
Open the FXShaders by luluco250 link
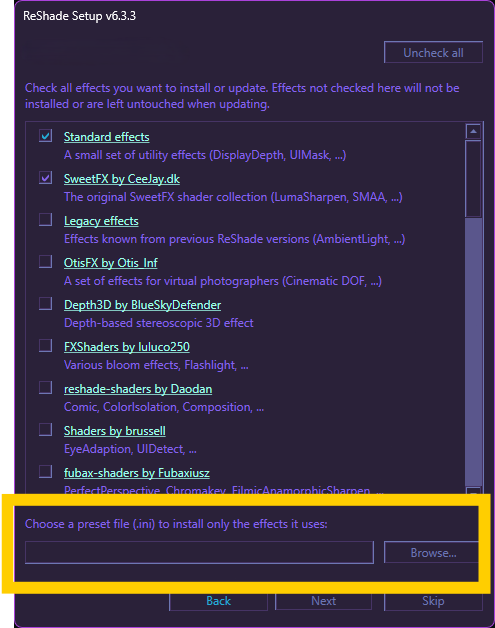(x=127, y=347)
